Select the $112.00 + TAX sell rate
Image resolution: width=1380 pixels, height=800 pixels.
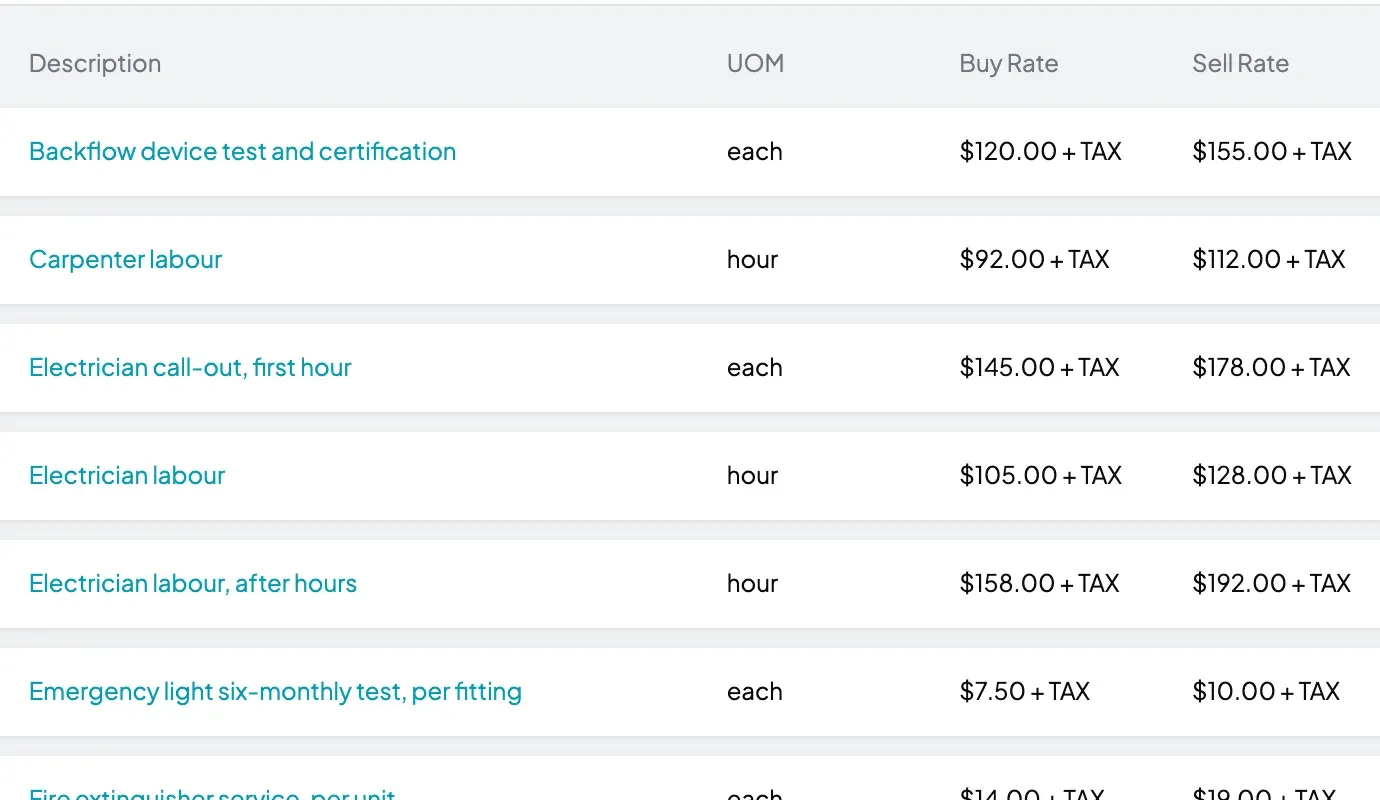tap(1269, 259)
